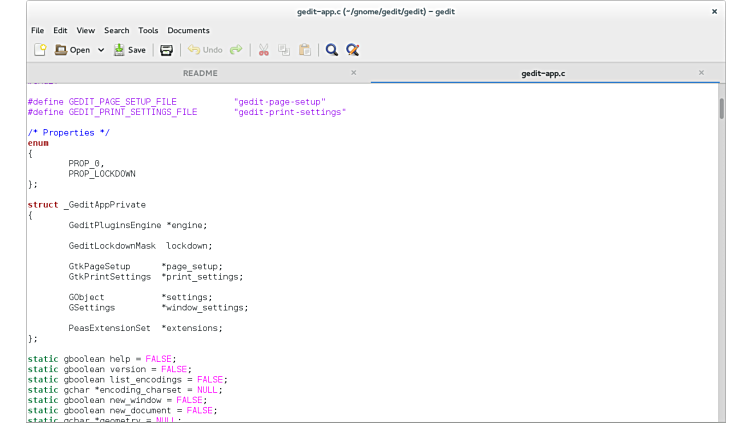Click the Open folder icon

(x=60, y=50)
